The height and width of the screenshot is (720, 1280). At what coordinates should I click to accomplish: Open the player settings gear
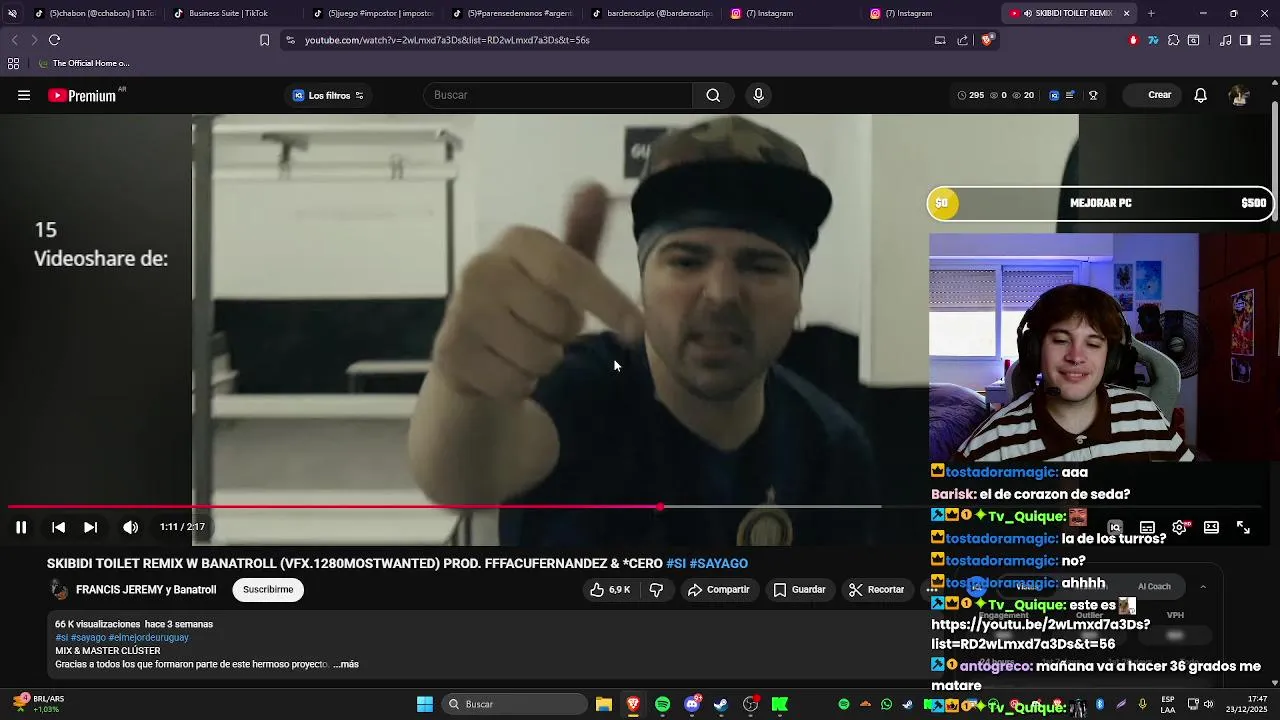point(1179,527)
